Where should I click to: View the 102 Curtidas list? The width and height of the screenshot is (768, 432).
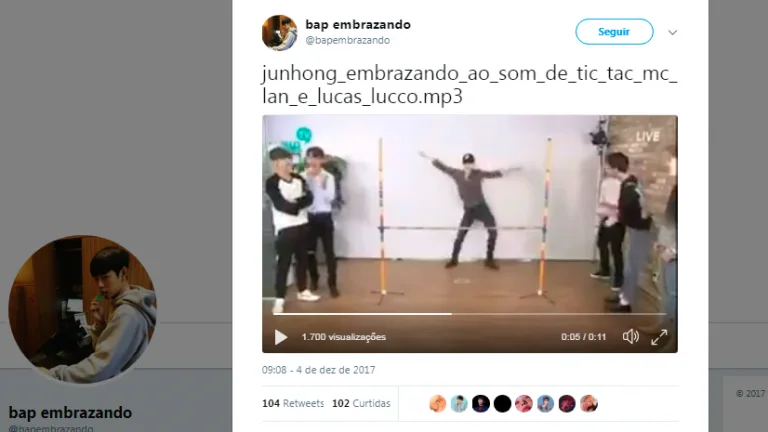click(x=361, y=404)
